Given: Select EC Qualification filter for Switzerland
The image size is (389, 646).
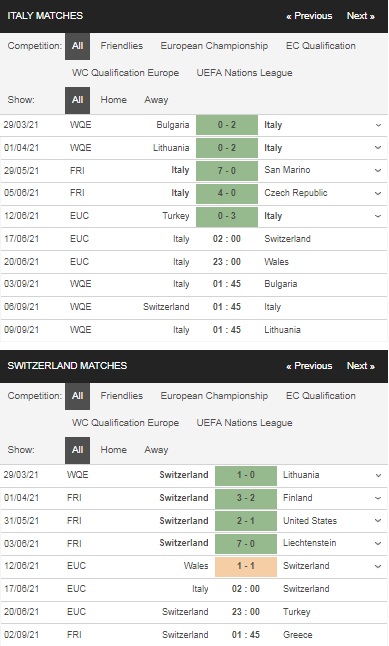Looking at the screenshot, I should [x=321, y=396].
